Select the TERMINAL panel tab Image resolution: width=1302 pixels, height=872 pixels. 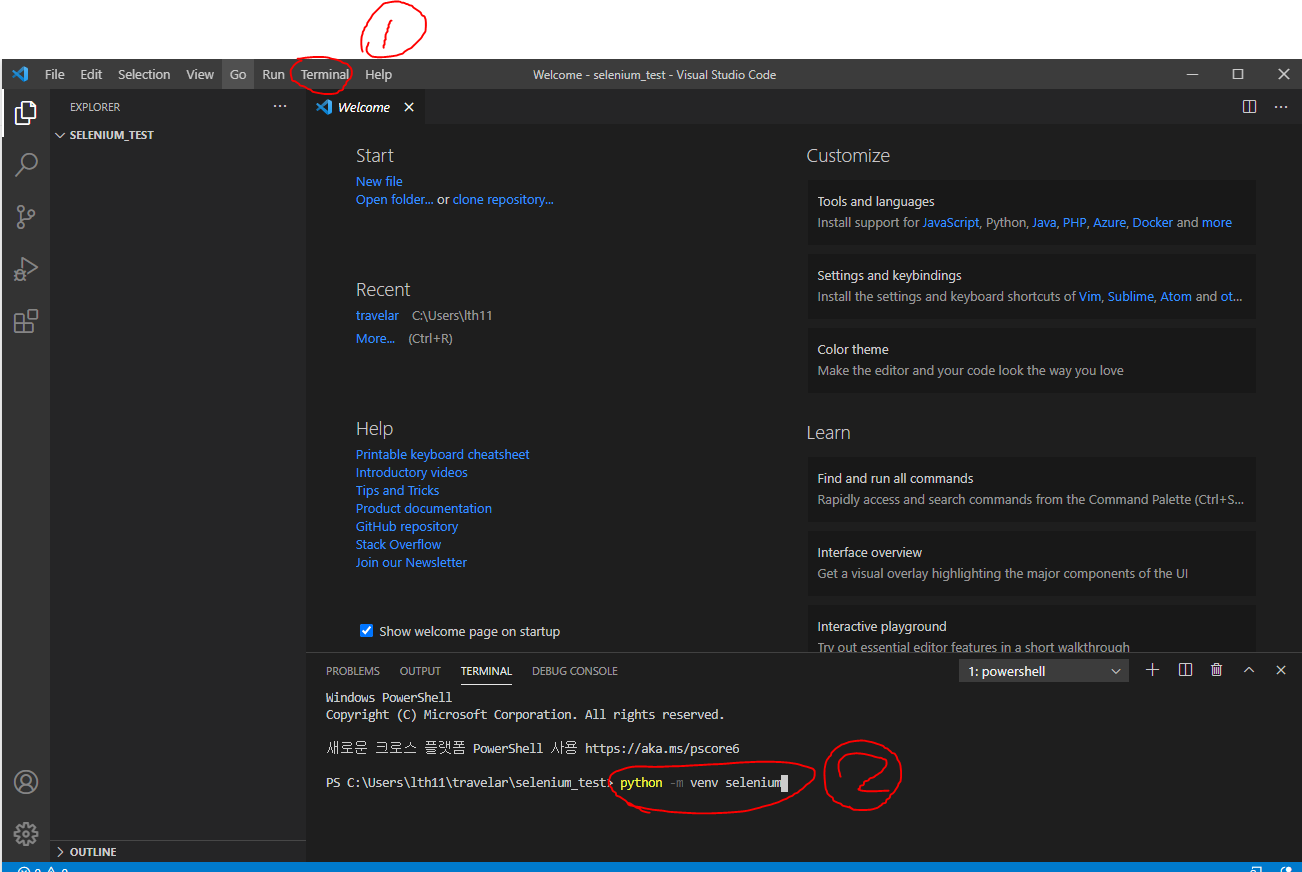coord(486,671)
